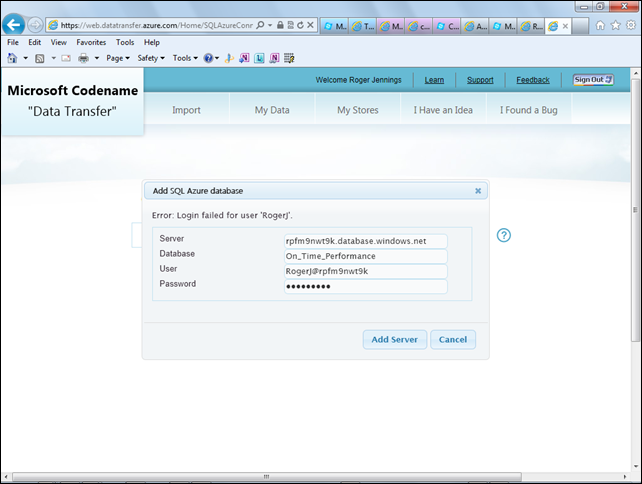The height and width of the screenshot is (484, 642).
Task: Close the active browser tab
Action: (565, 26)
